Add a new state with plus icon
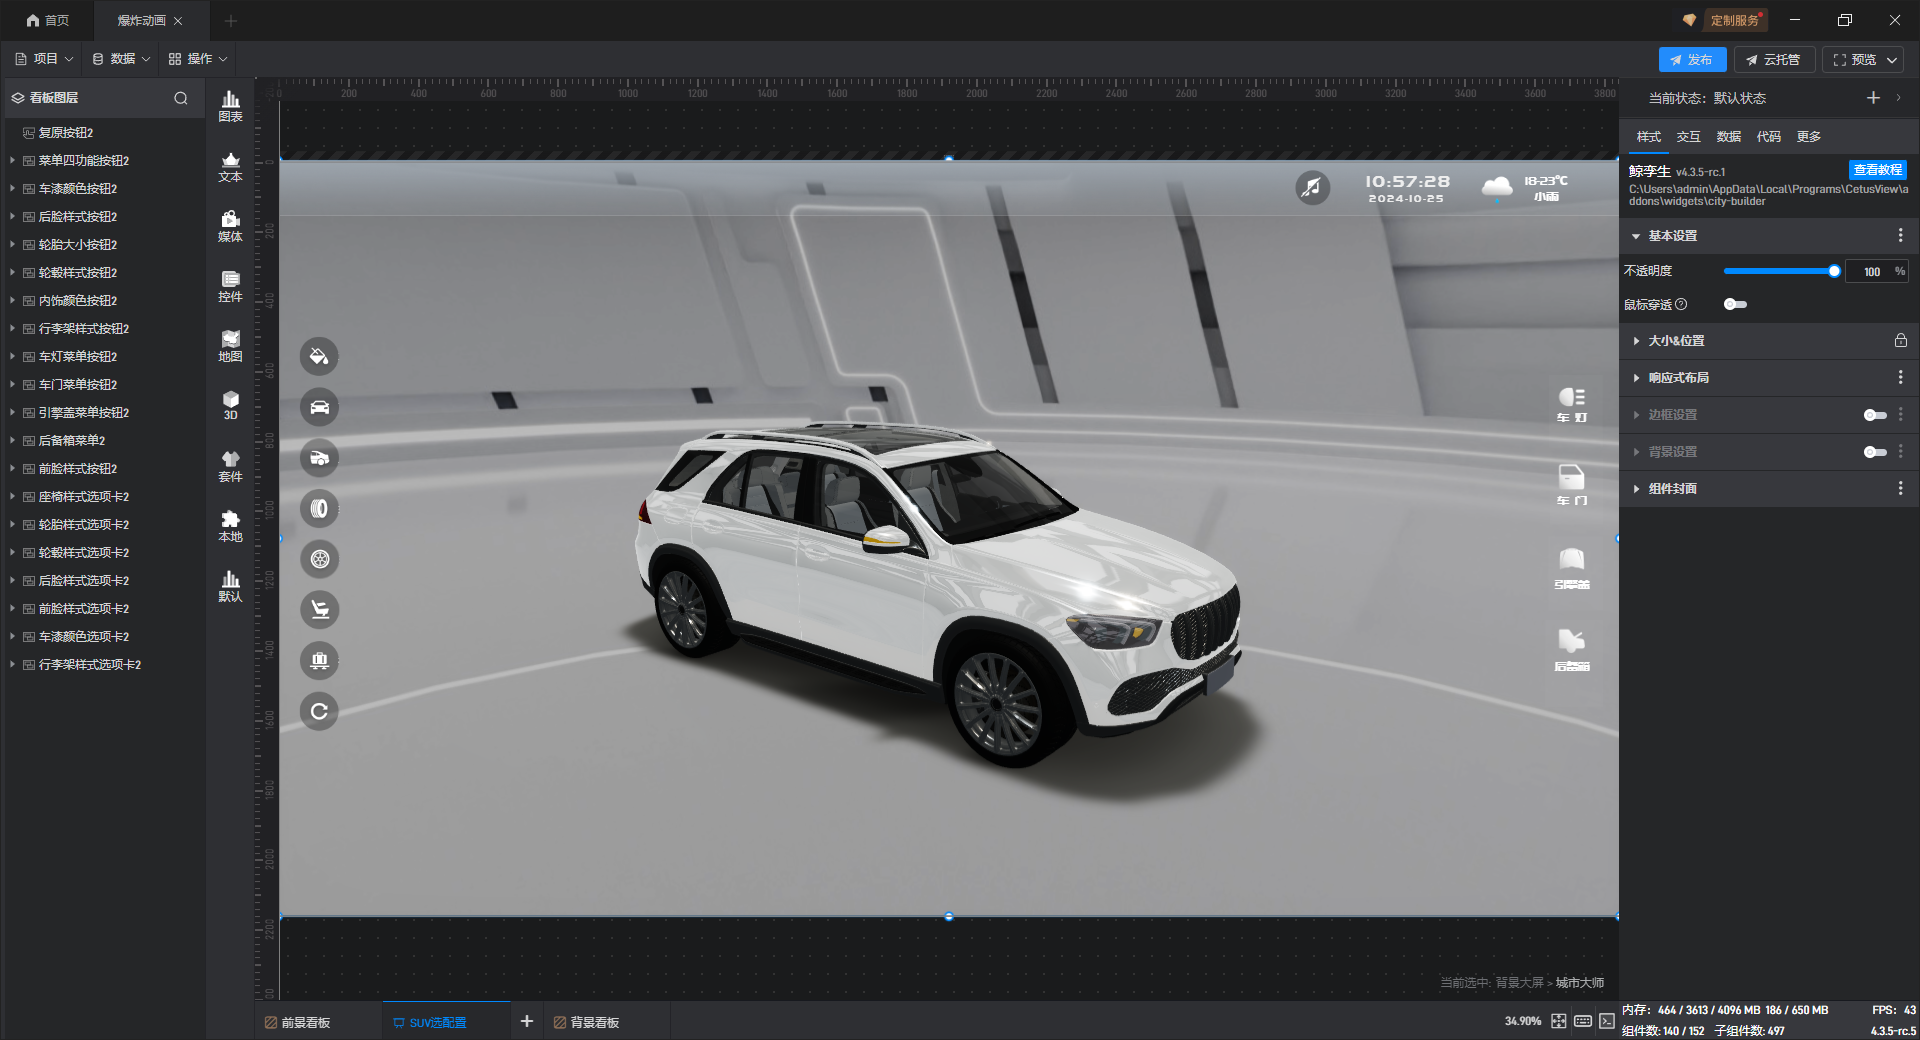The height and width of the screenshot is (1040, 1920). 1873,98
